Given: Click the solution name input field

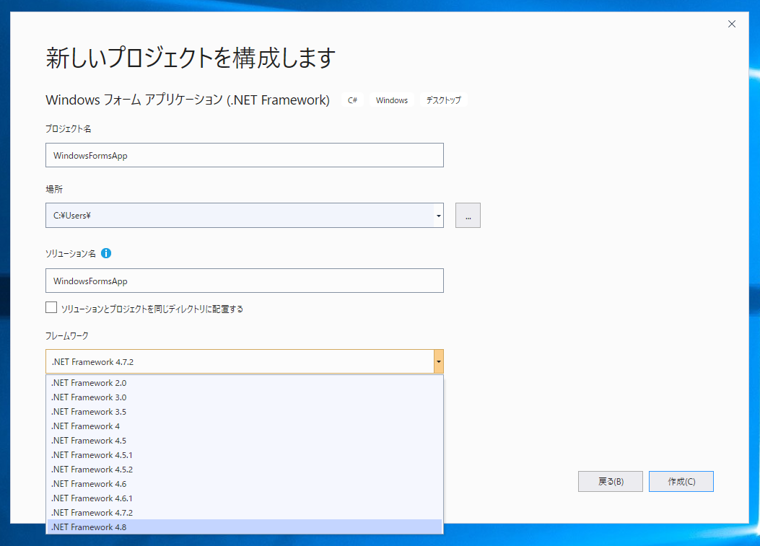Looking at the screenshot, I should 244,281.
